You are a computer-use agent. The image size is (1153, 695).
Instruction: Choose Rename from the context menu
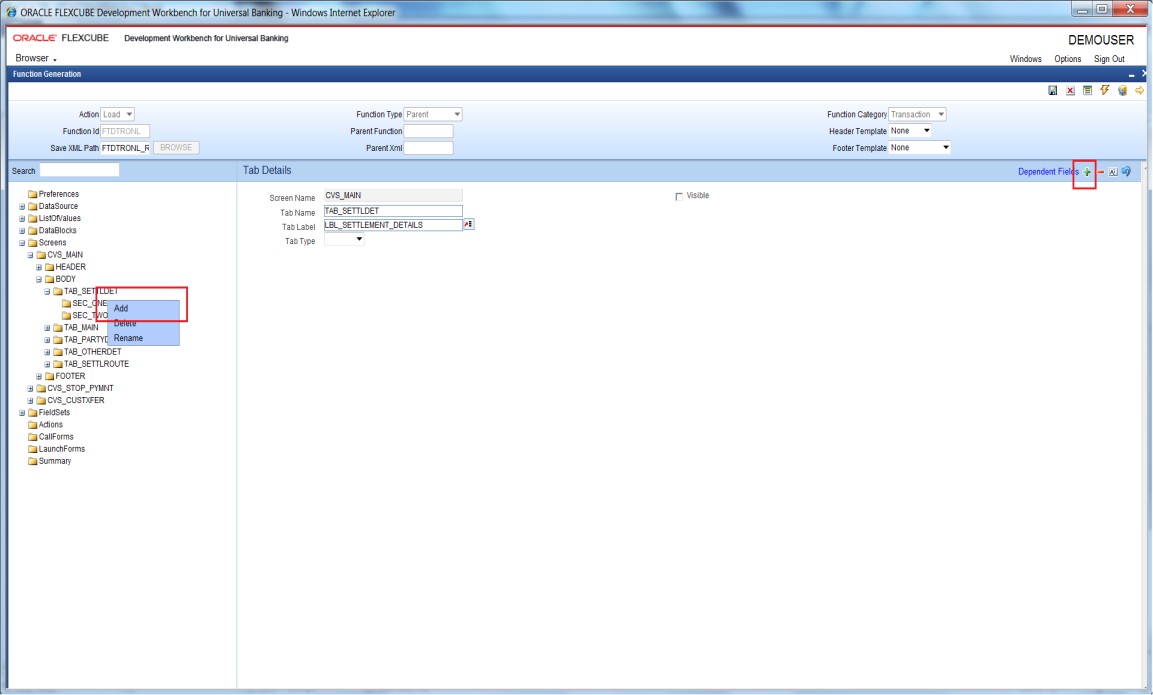pos(143,338)
